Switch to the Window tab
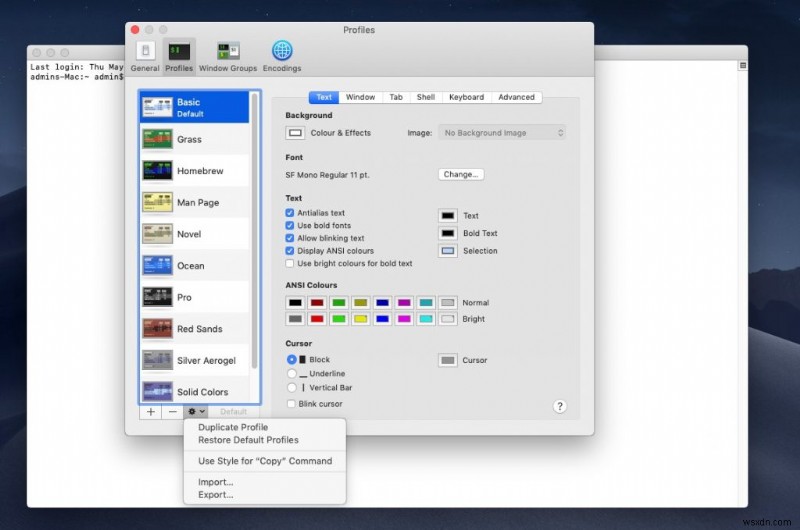800x530 pixels. click(360, 97)
